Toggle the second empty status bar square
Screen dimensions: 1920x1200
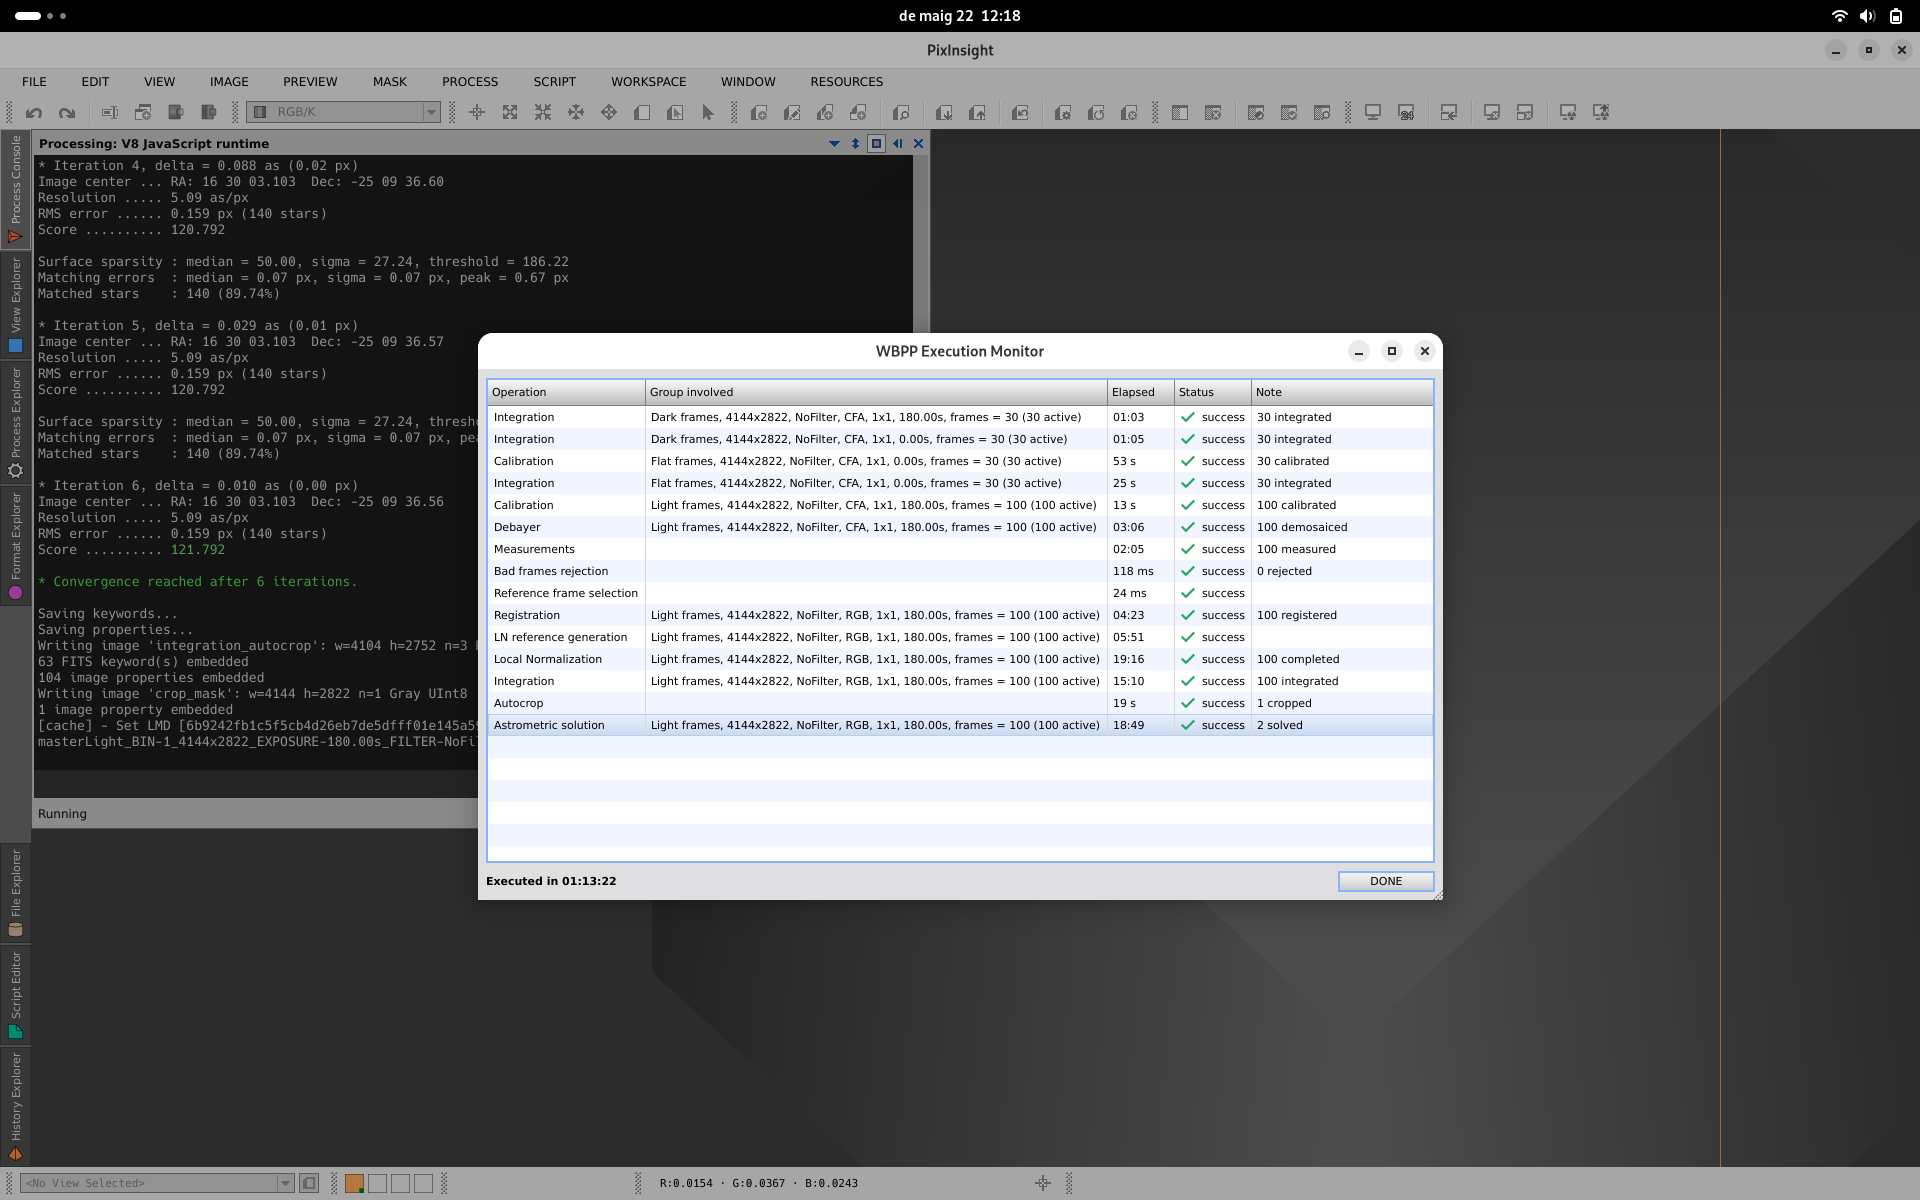click(400, 1183)
